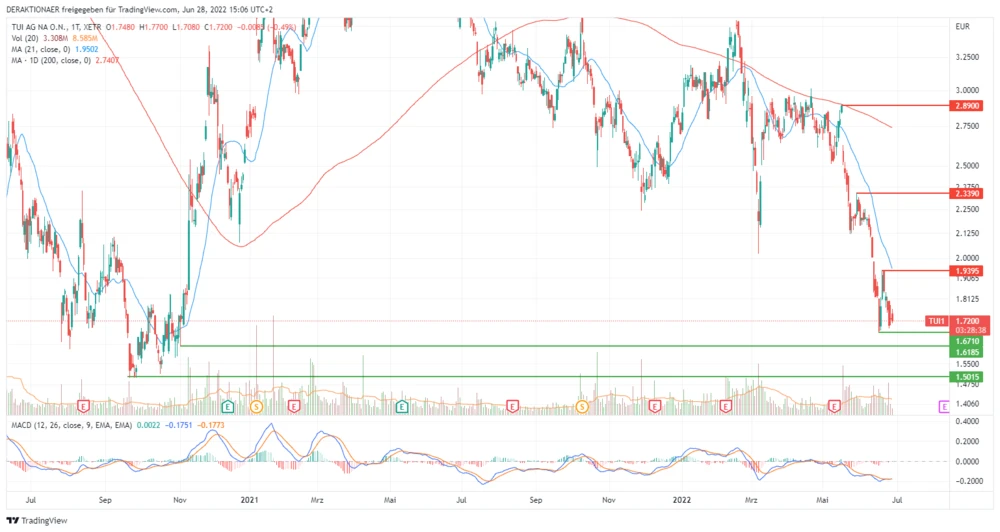The height and width of the screenshot is (532, 1000).
Task: Click the 2.8900 resistance price label
Action: [967, 106]
